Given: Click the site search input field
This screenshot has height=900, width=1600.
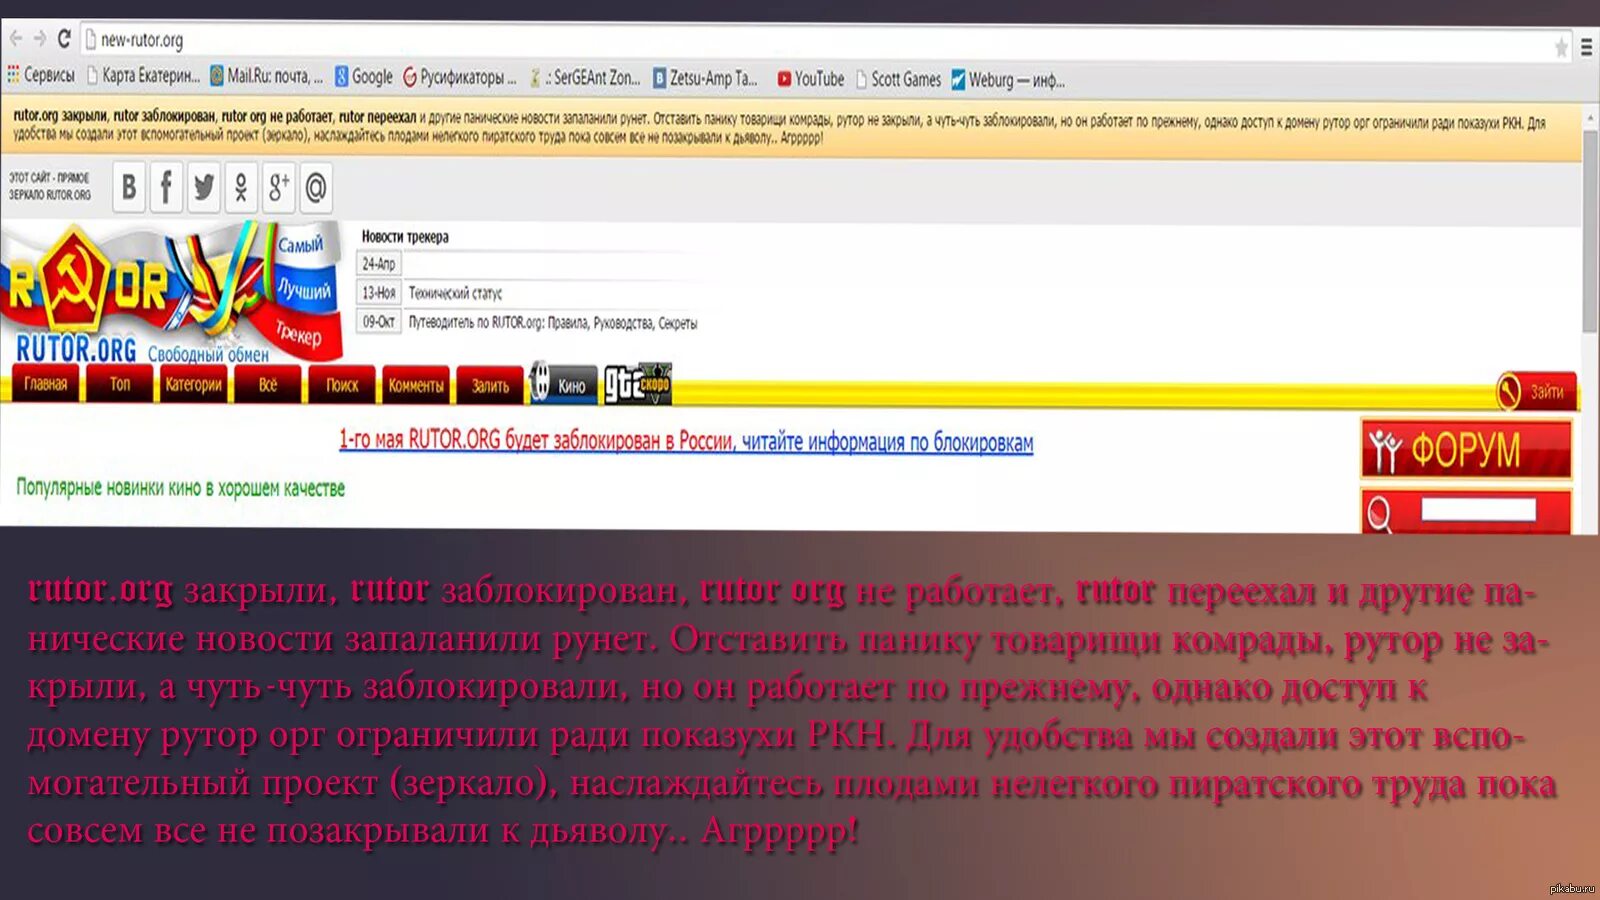Looking at the screenshot, I should [1478, 510].
